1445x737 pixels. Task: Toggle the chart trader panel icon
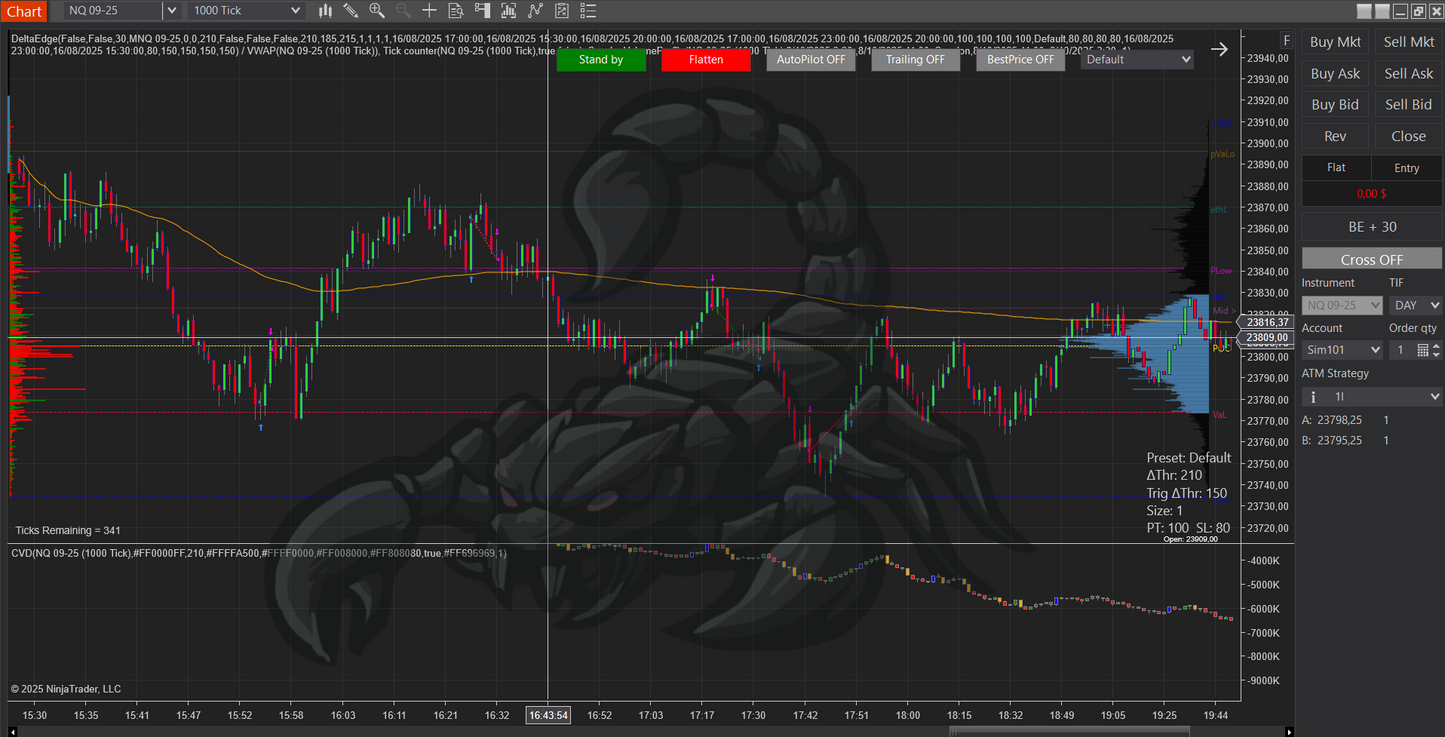(x=482, y=10)
